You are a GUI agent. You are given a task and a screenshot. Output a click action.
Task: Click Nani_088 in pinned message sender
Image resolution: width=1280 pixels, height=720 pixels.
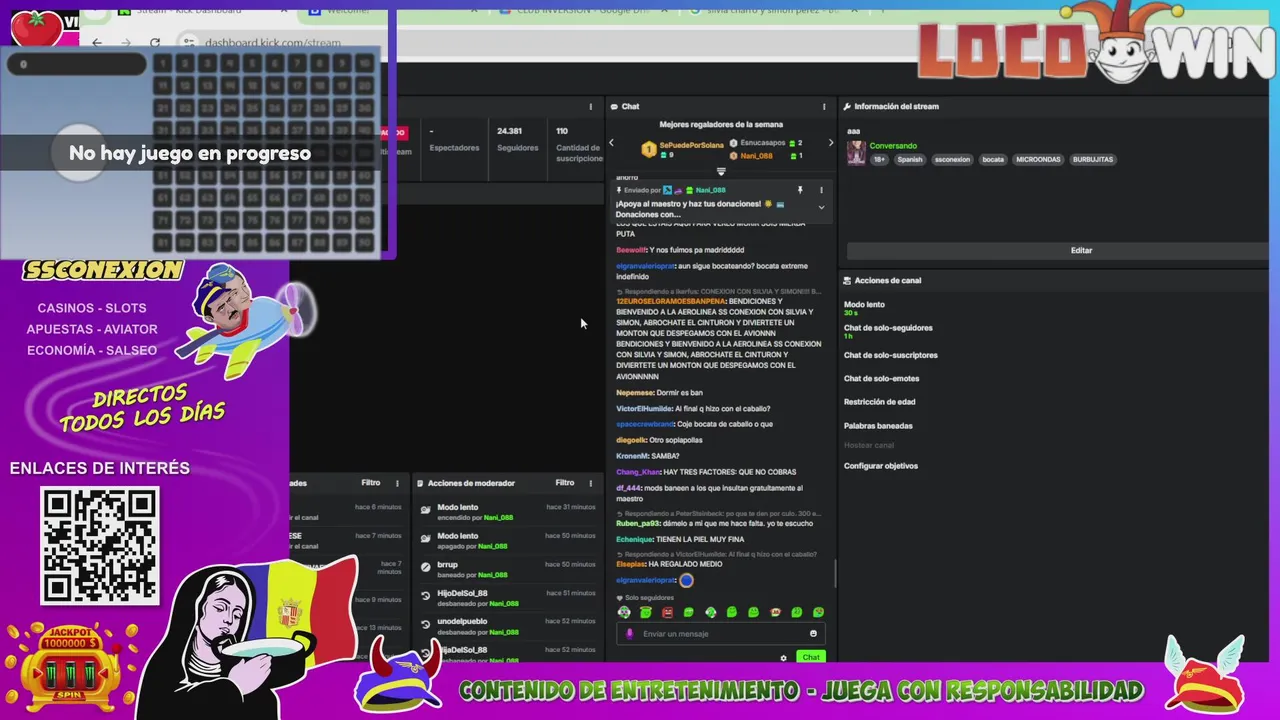point(710,190)
